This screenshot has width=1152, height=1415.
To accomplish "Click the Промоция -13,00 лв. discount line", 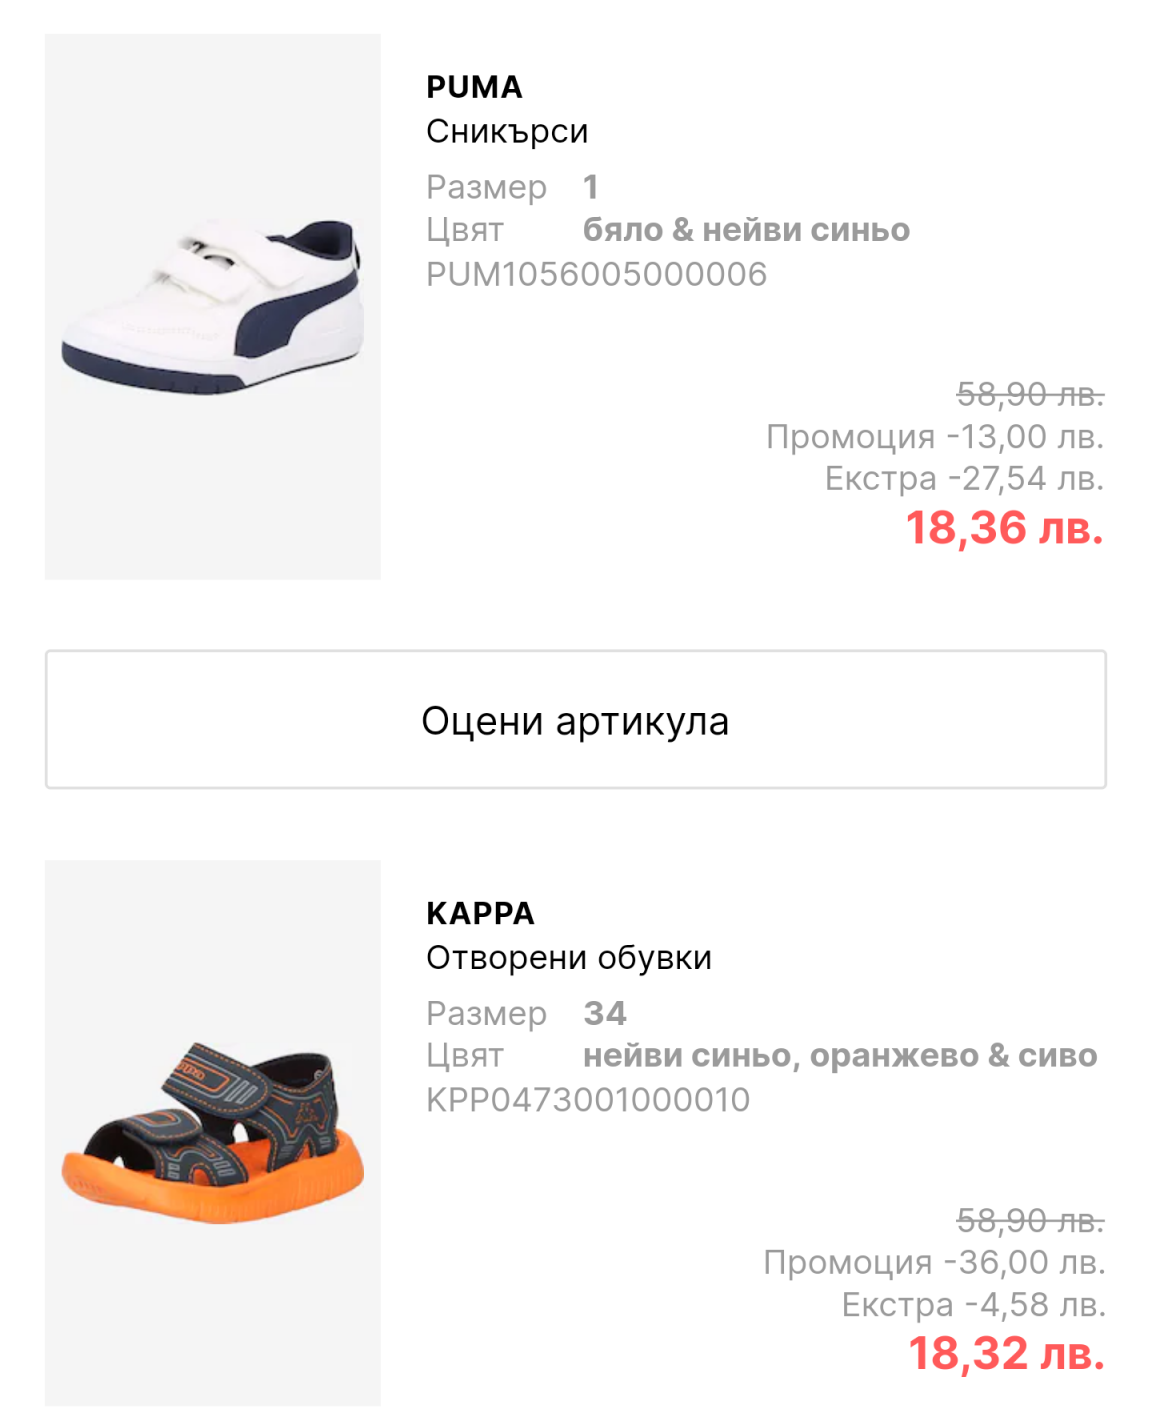I will tap(935, 437).
